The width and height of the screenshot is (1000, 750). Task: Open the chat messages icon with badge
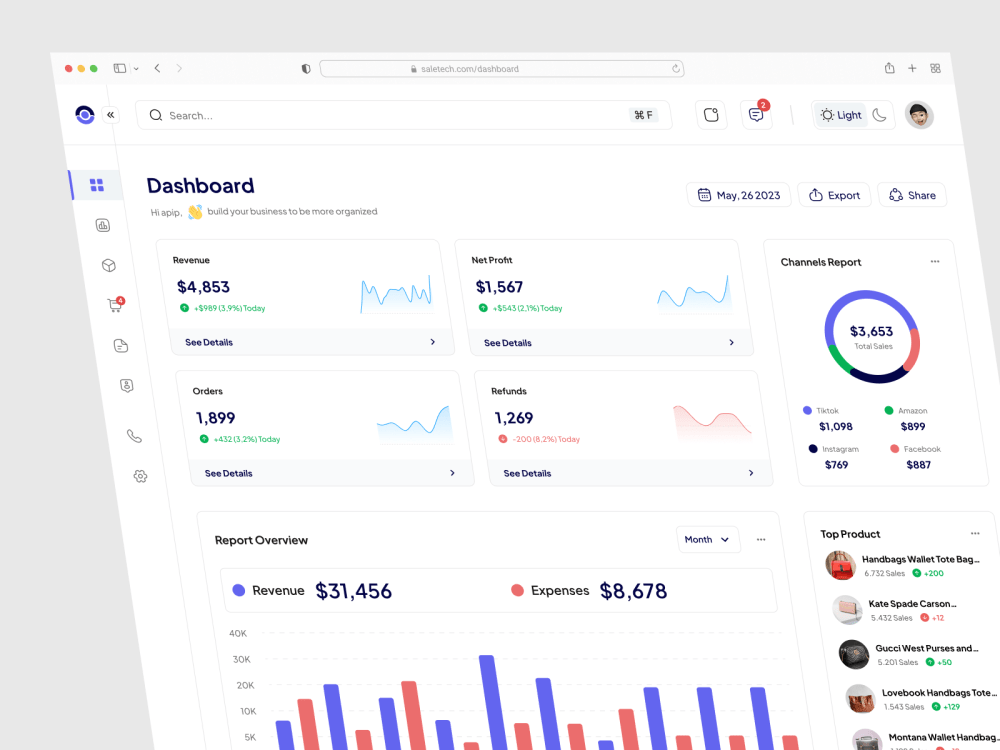(x=756, y=115)
